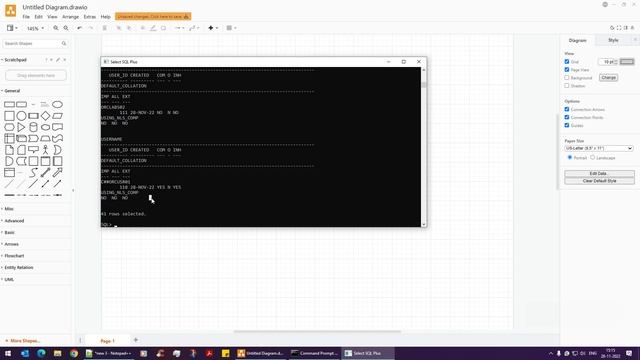Open the view panels dropdown in toolbar
This screenshot has width=640, height=360.
[x=12, y=28]
